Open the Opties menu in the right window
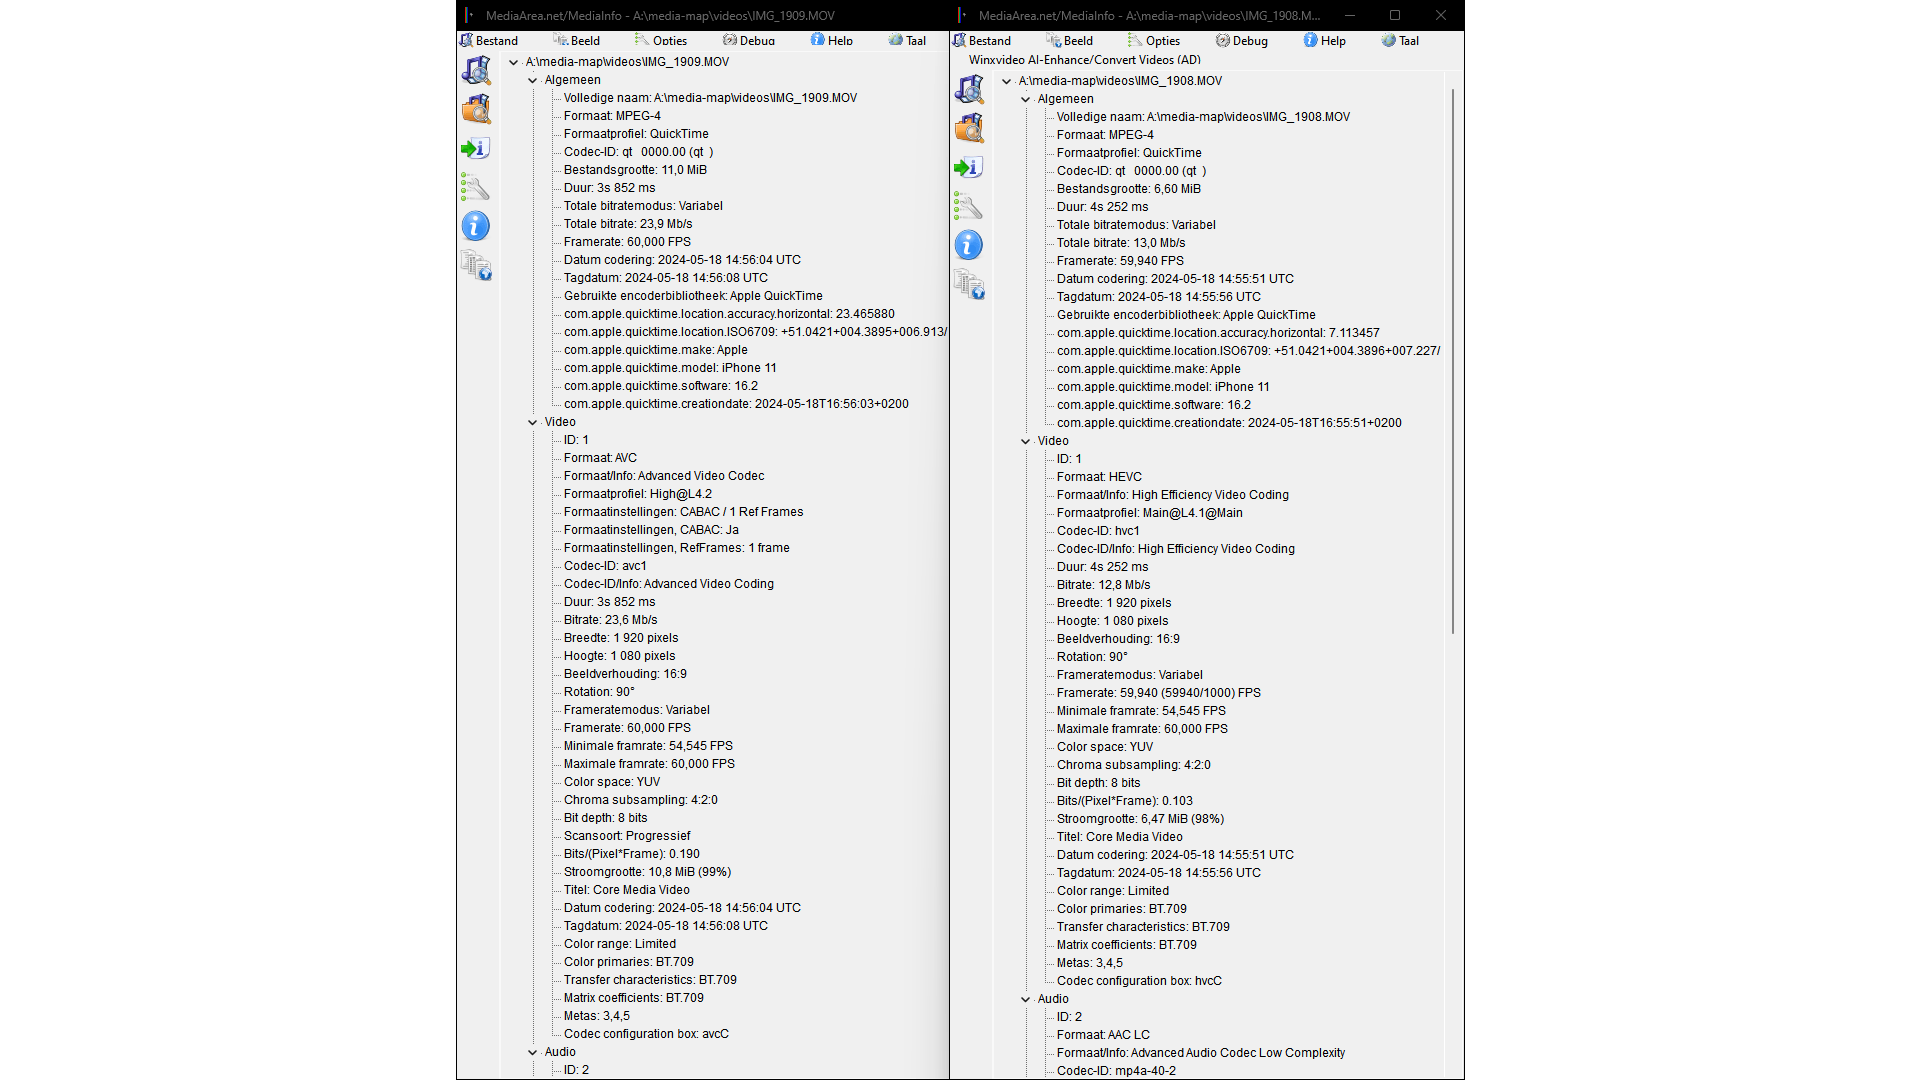This screenshot has height=1080, width=1920. (x=1156, y=41)
